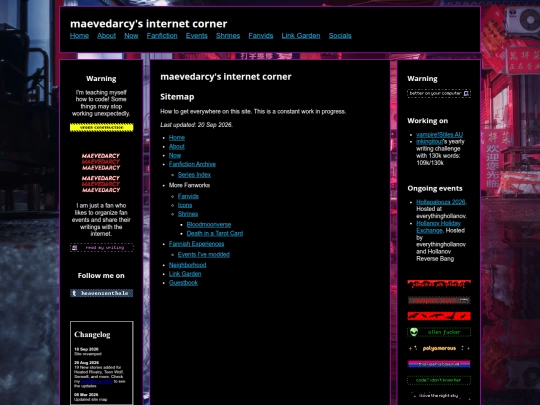The height and width of the screenshot is (405, 540).
Task: Click the Sitemap heading
Action: coord(177,97)
